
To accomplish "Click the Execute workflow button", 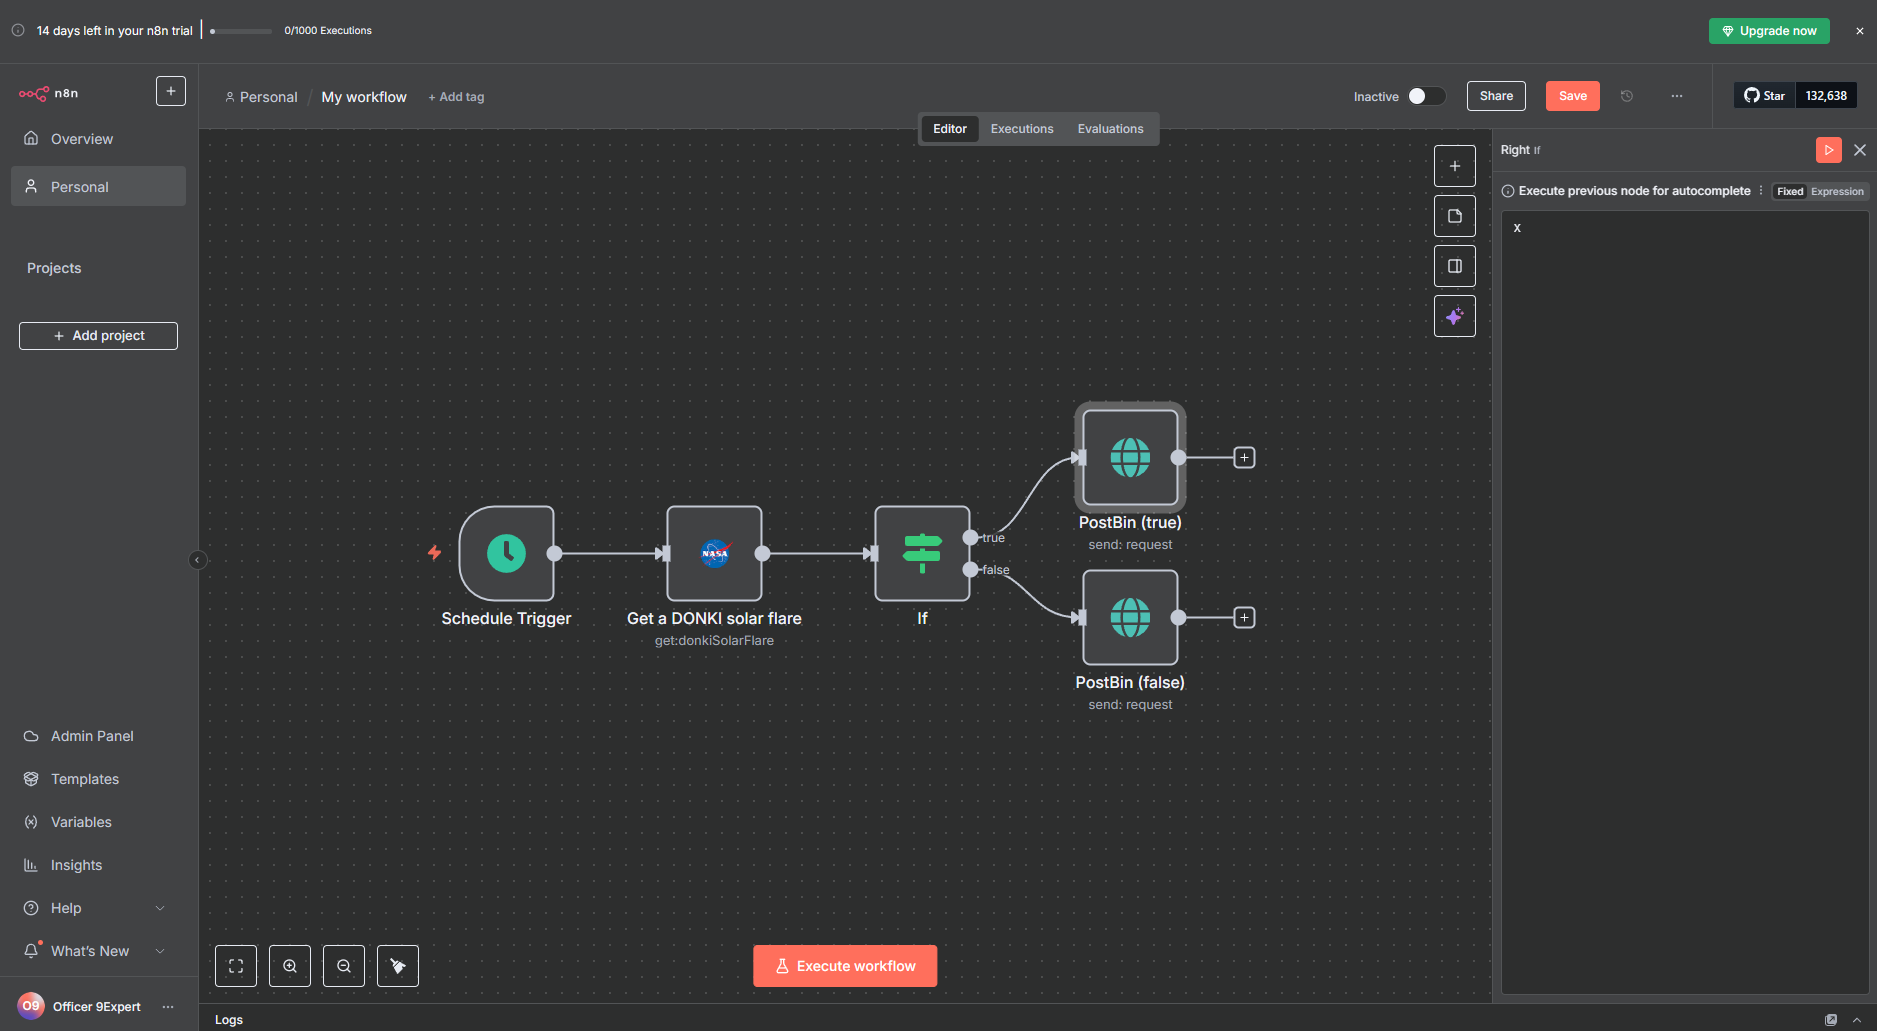I will point(845,966).
